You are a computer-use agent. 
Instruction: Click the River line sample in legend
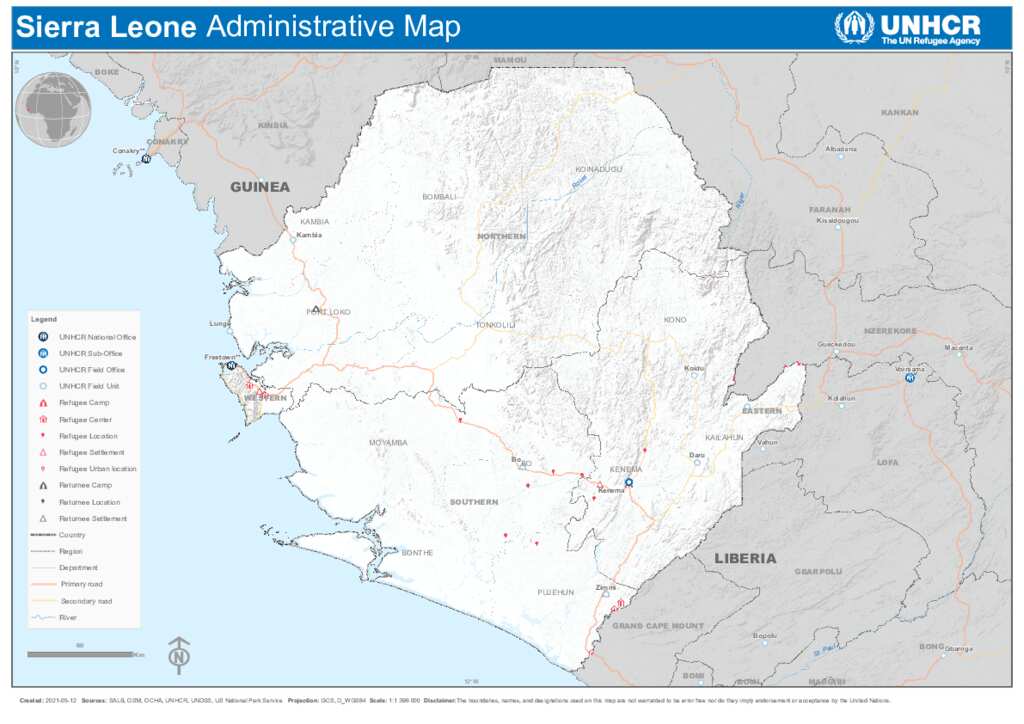click(x=43, y=617)
